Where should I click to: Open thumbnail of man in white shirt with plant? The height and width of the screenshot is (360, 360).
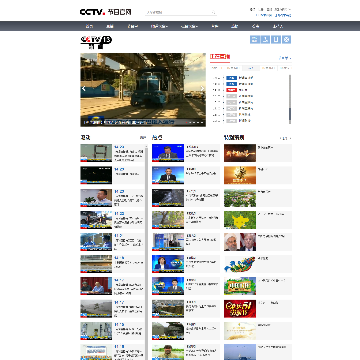[96, 198]
